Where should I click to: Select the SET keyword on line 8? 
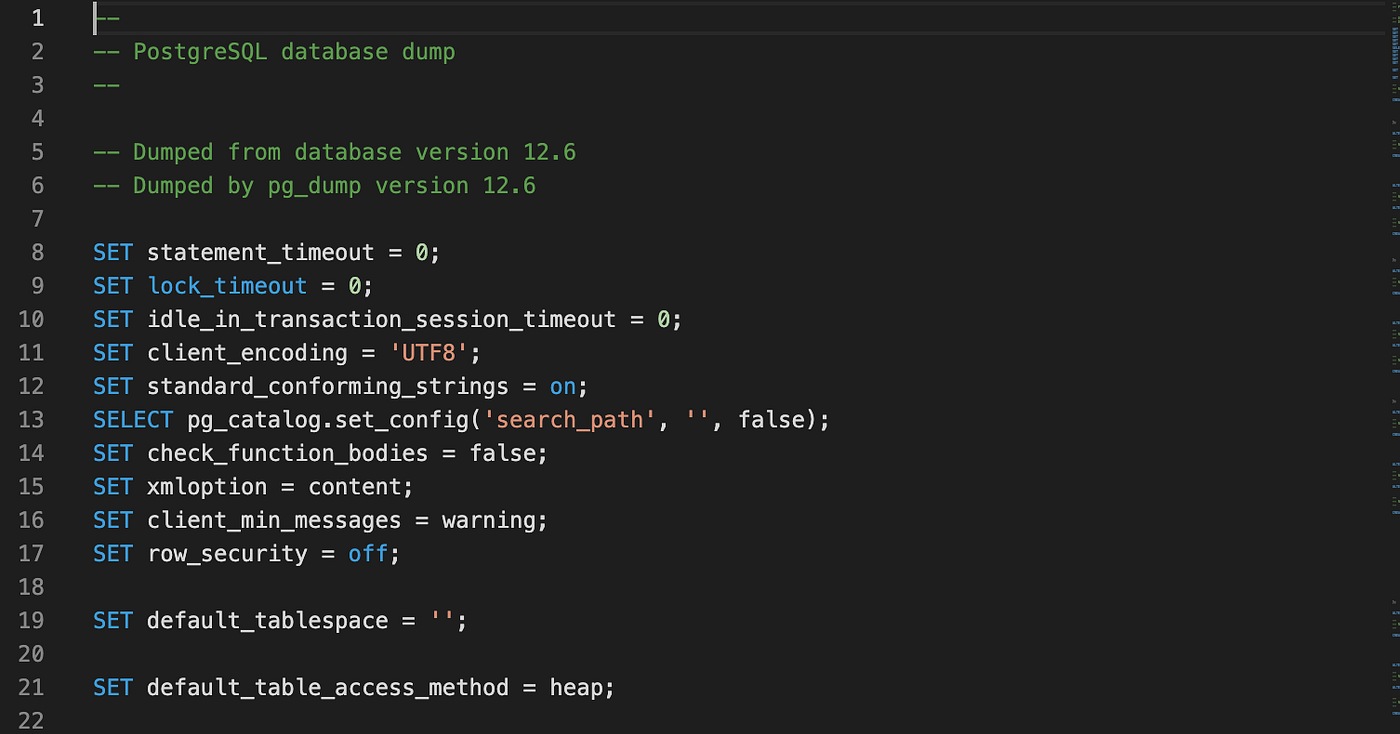[112, 252]
